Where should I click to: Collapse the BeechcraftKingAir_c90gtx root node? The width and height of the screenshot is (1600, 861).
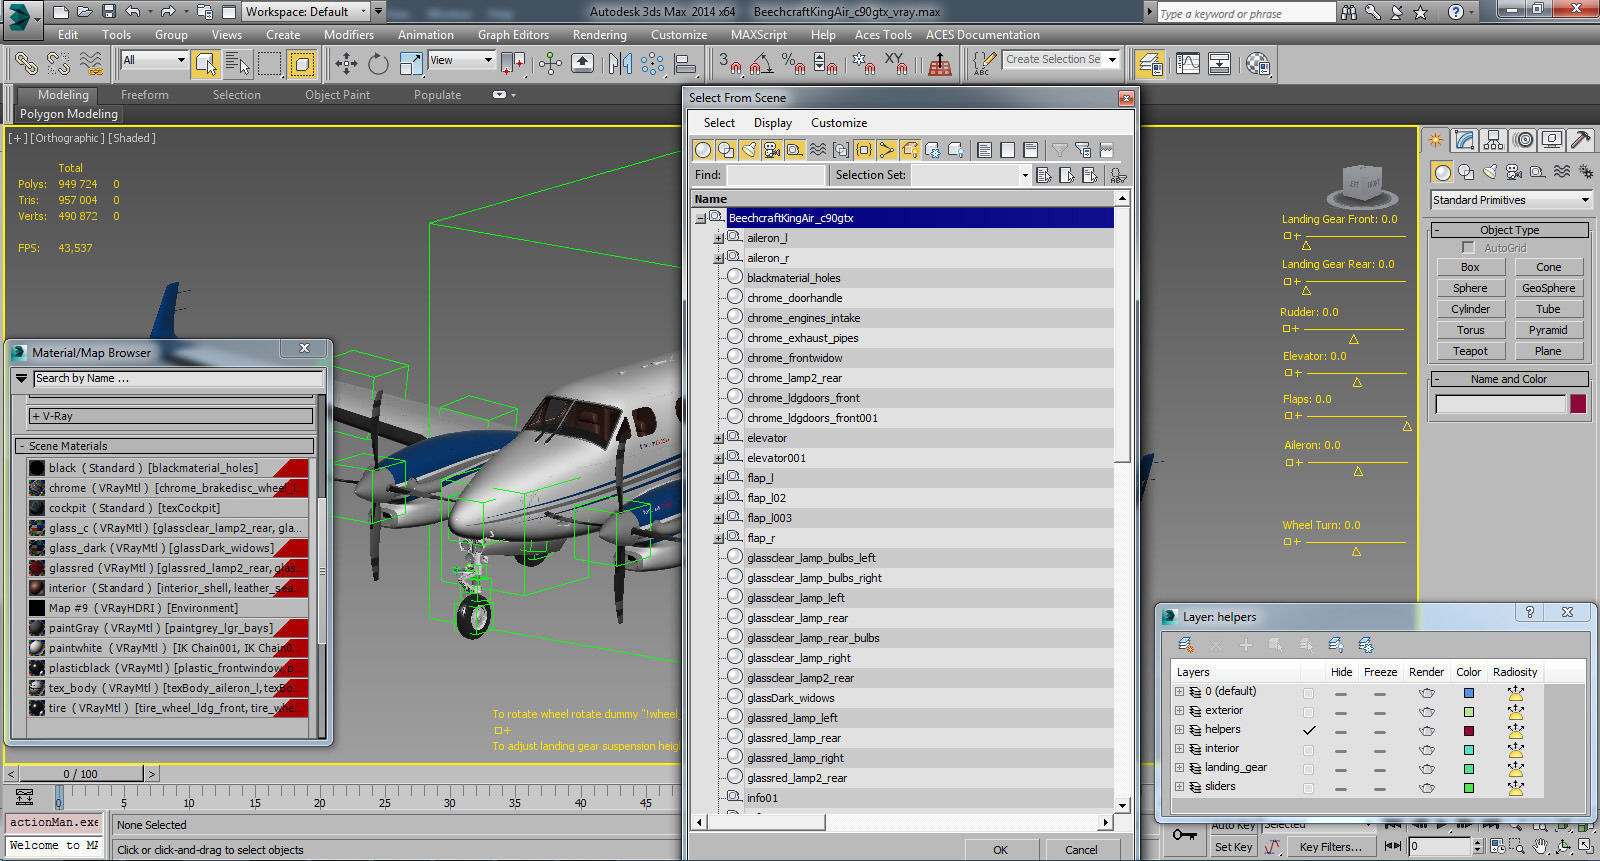(x=700, y=219)
